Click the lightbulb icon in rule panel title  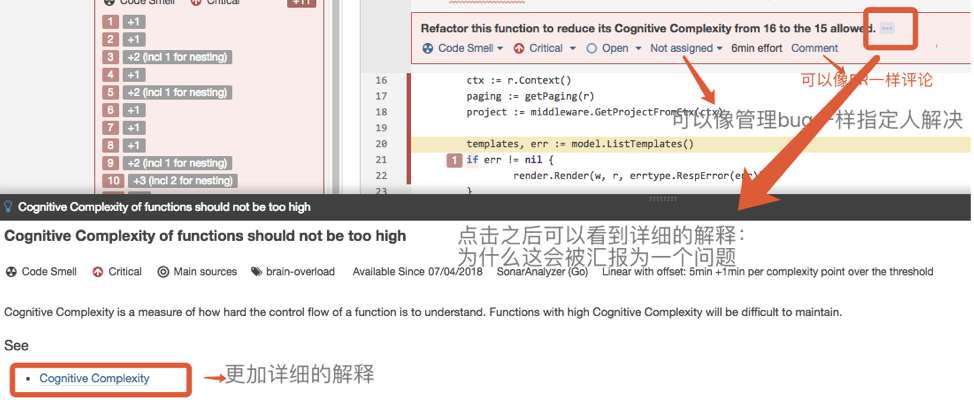9,207
